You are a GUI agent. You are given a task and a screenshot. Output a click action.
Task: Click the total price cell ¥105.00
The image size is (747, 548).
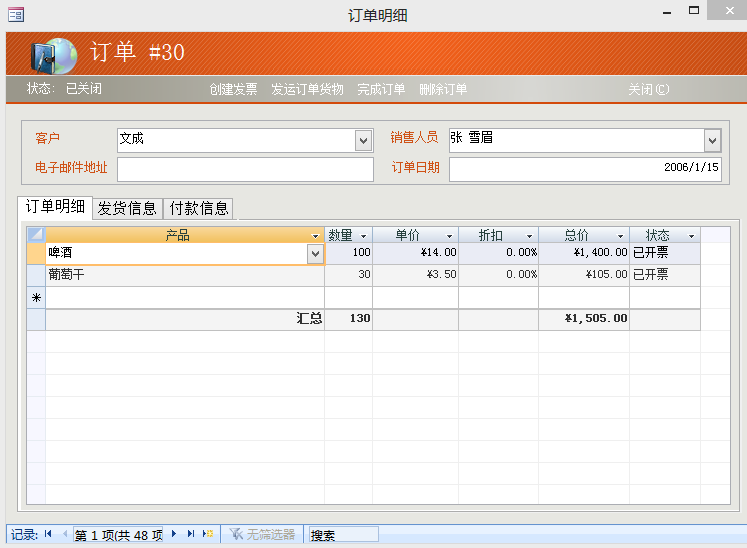(x=584, y=275)
